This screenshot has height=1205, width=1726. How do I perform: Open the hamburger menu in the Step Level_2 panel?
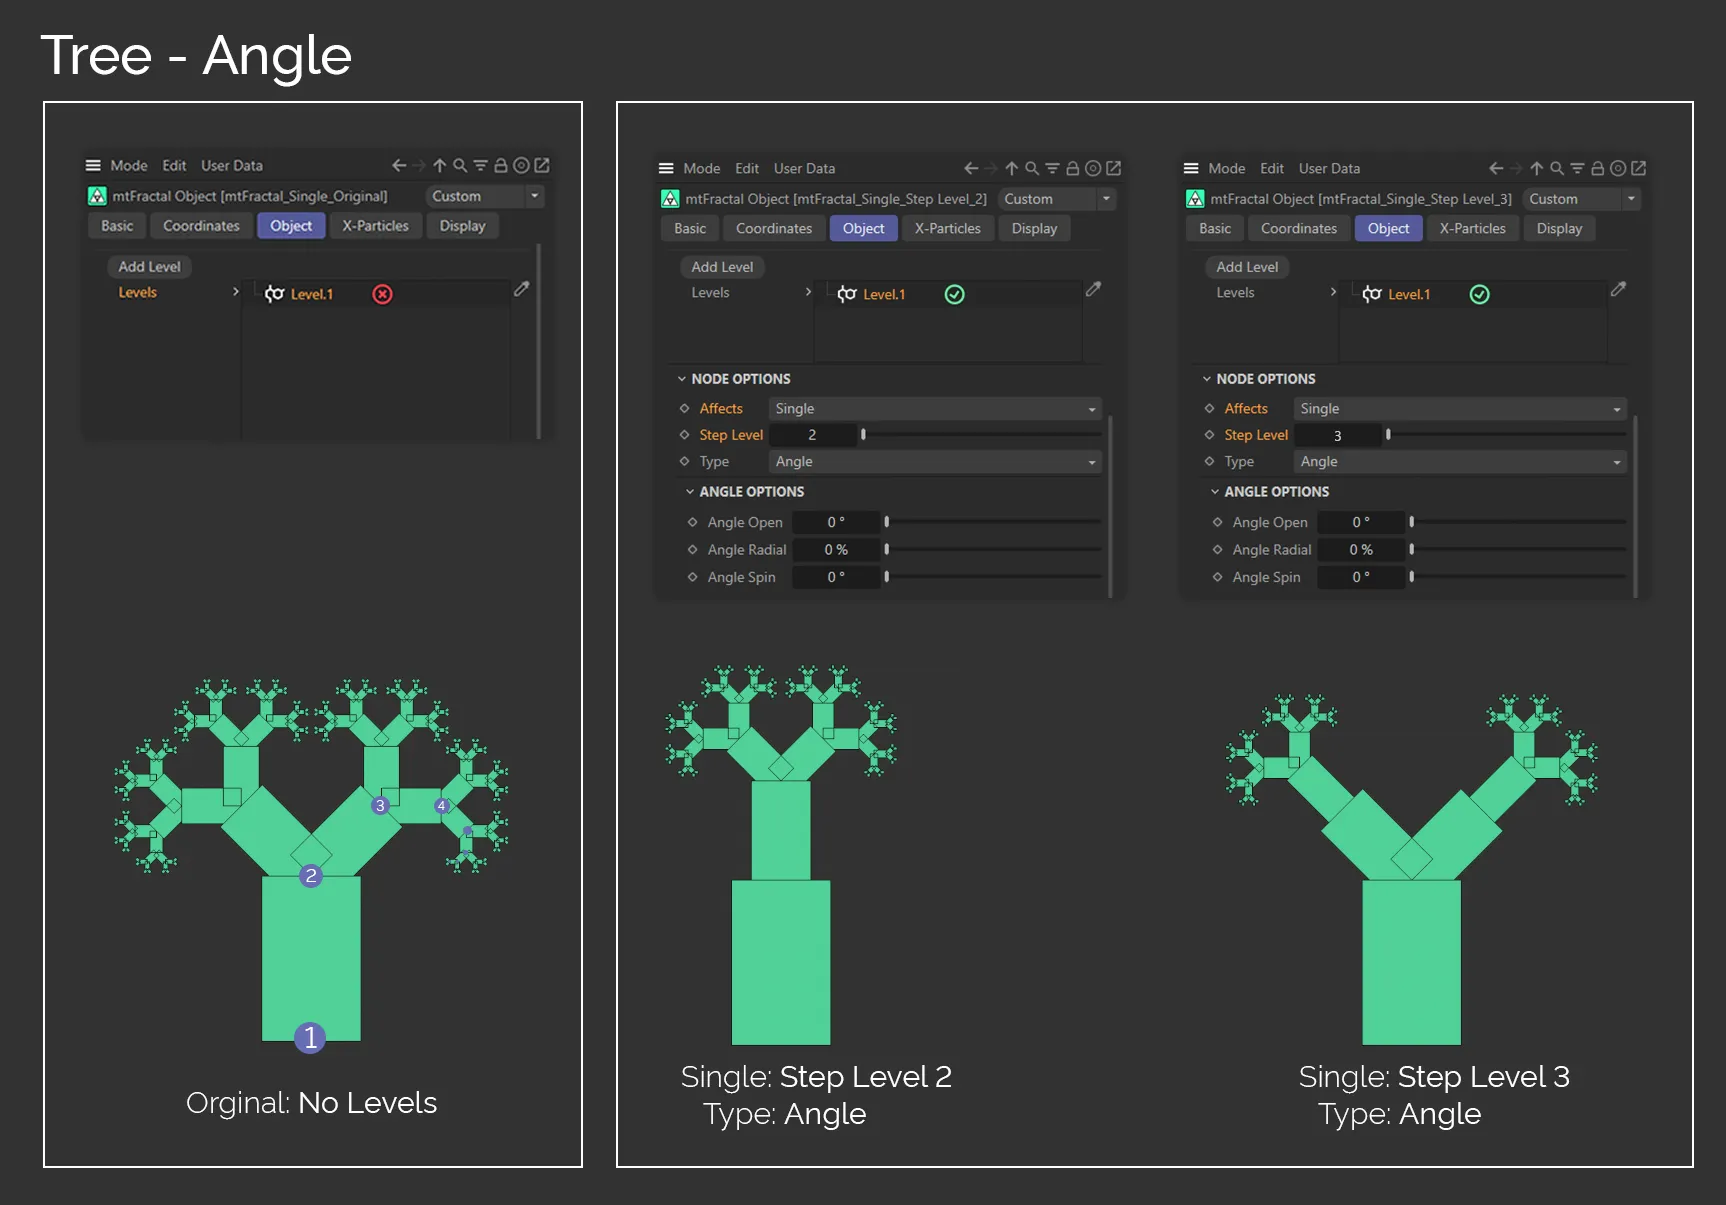point(666,169)
